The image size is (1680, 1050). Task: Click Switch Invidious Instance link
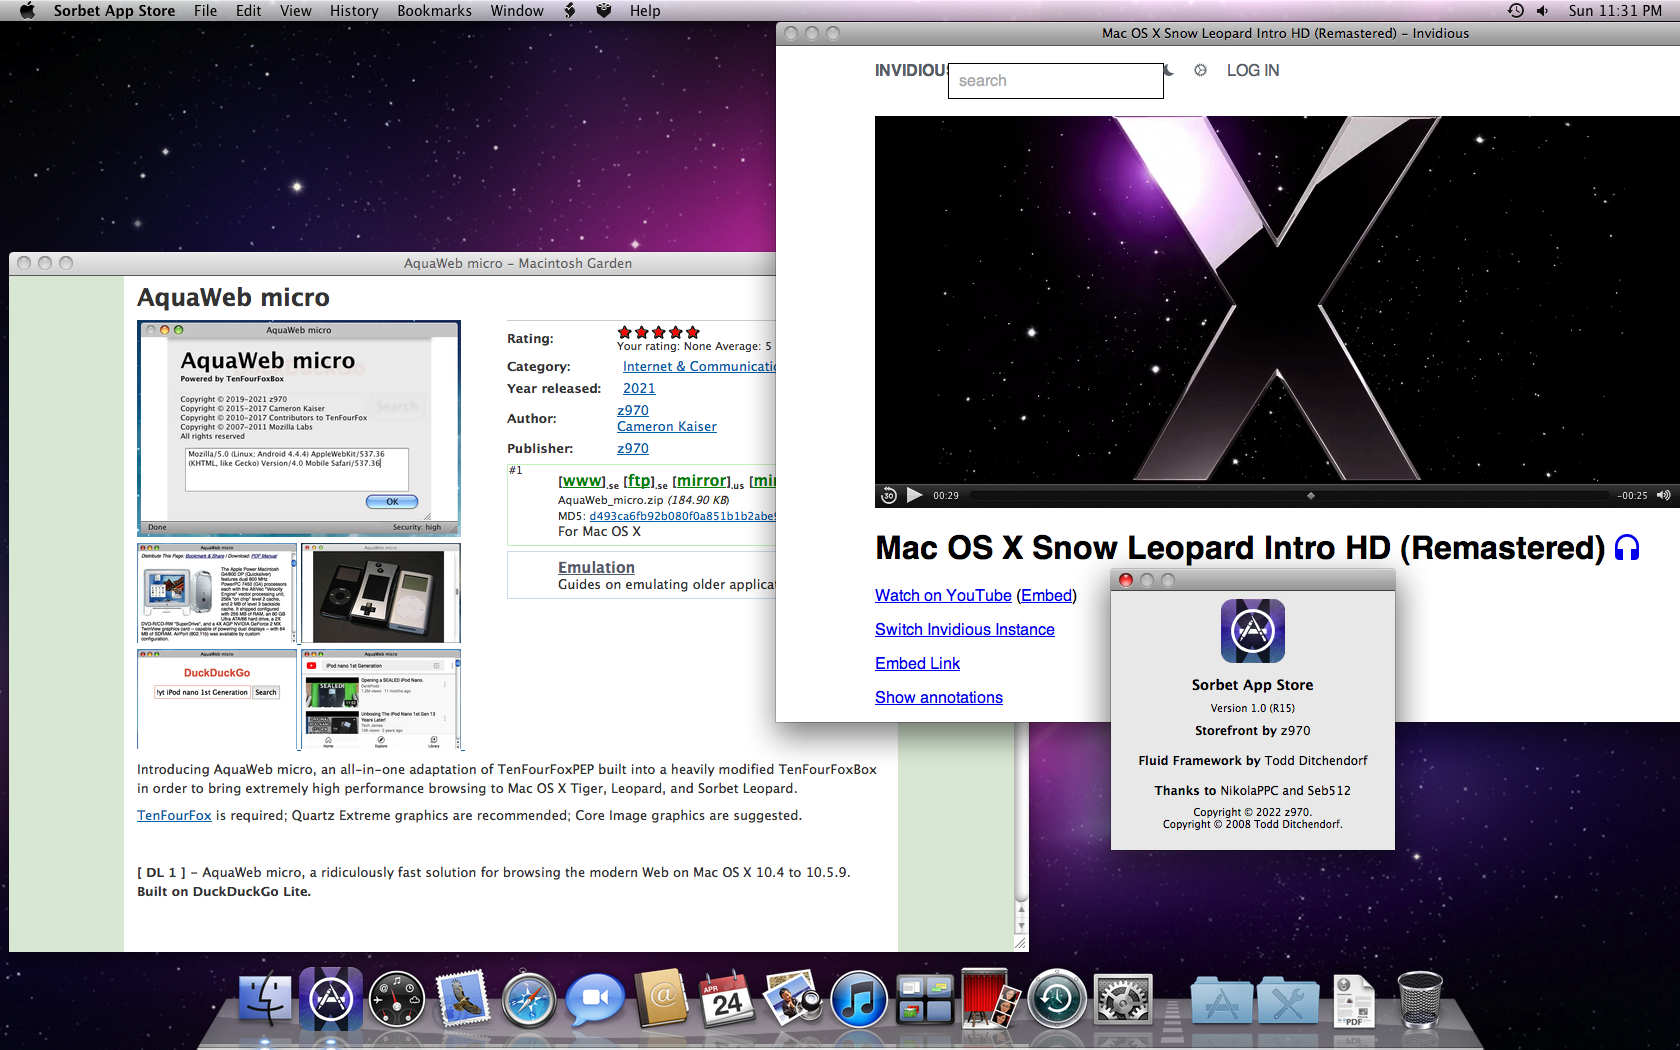pos(965,629)
